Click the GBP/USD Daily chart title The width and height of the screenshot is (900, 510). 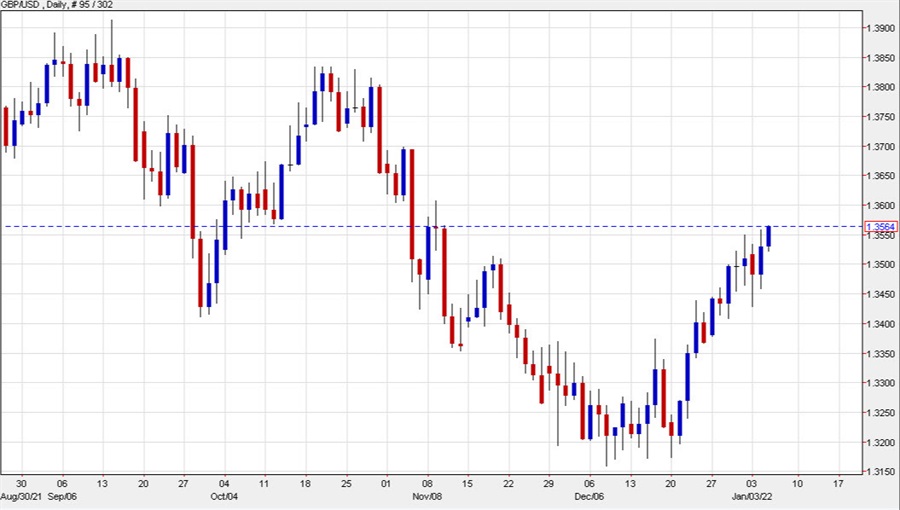[x=57, y=5]
